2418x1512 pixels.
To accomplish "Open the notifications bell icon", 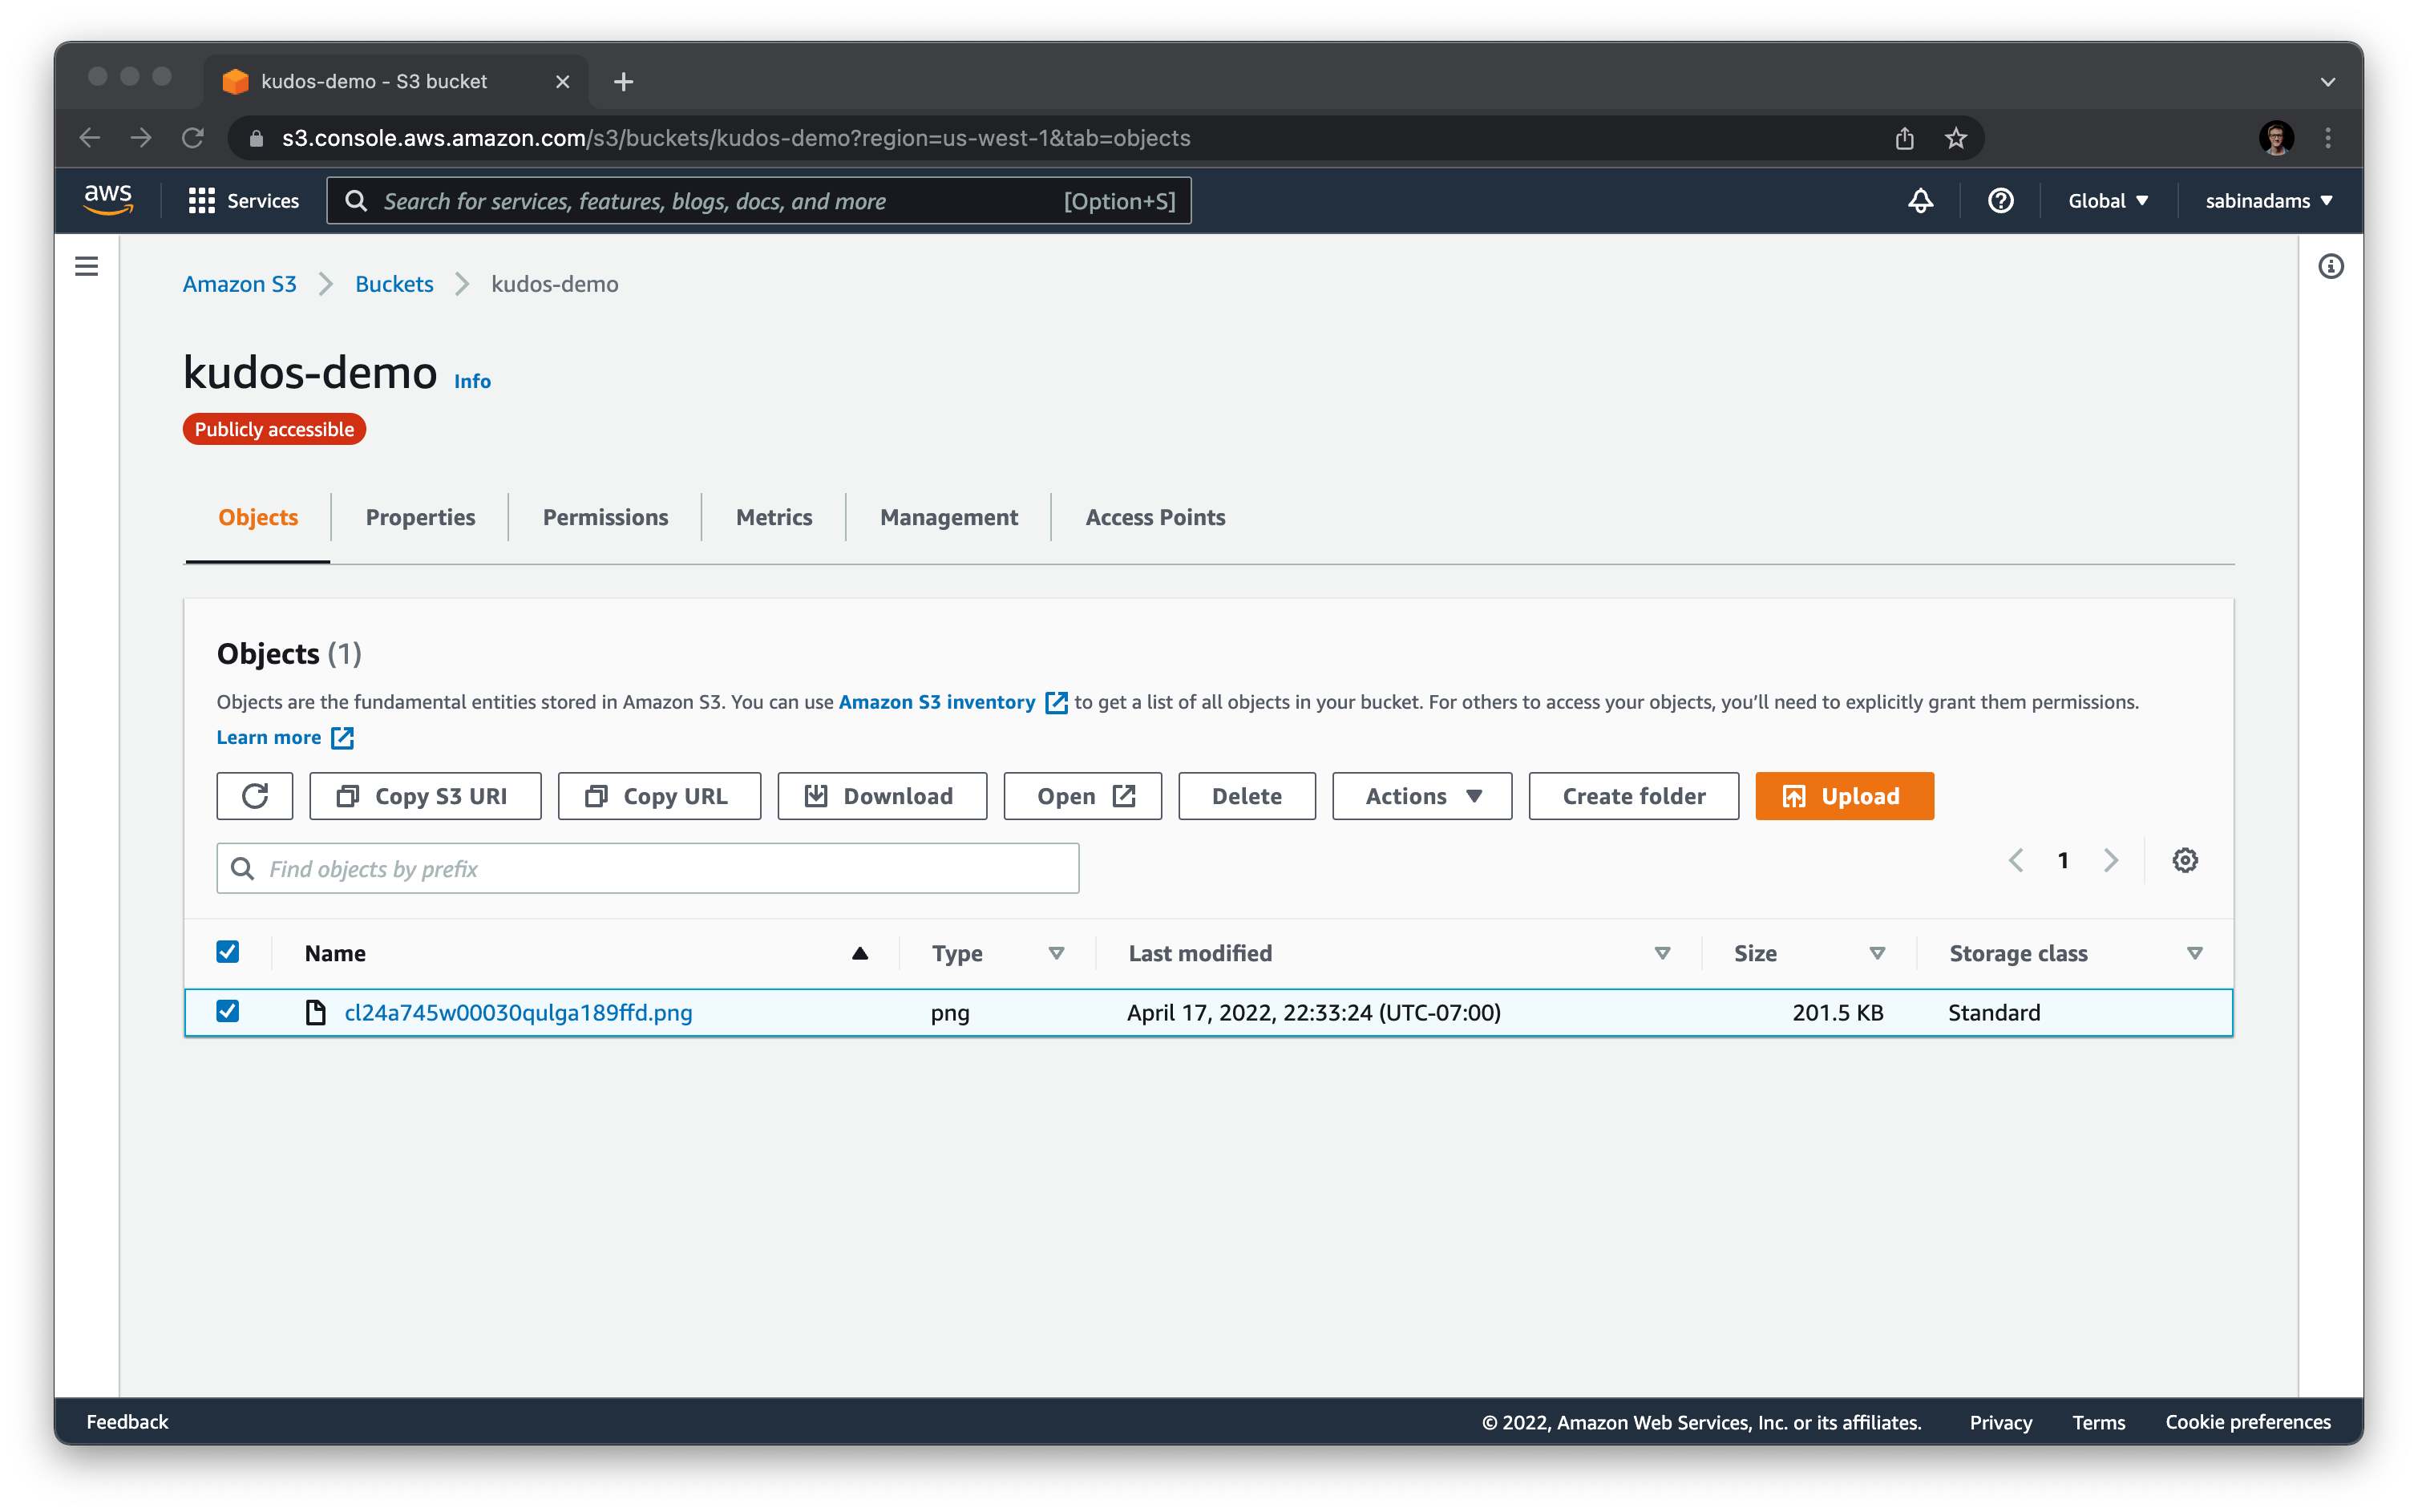I will (x=1920, y=201).
